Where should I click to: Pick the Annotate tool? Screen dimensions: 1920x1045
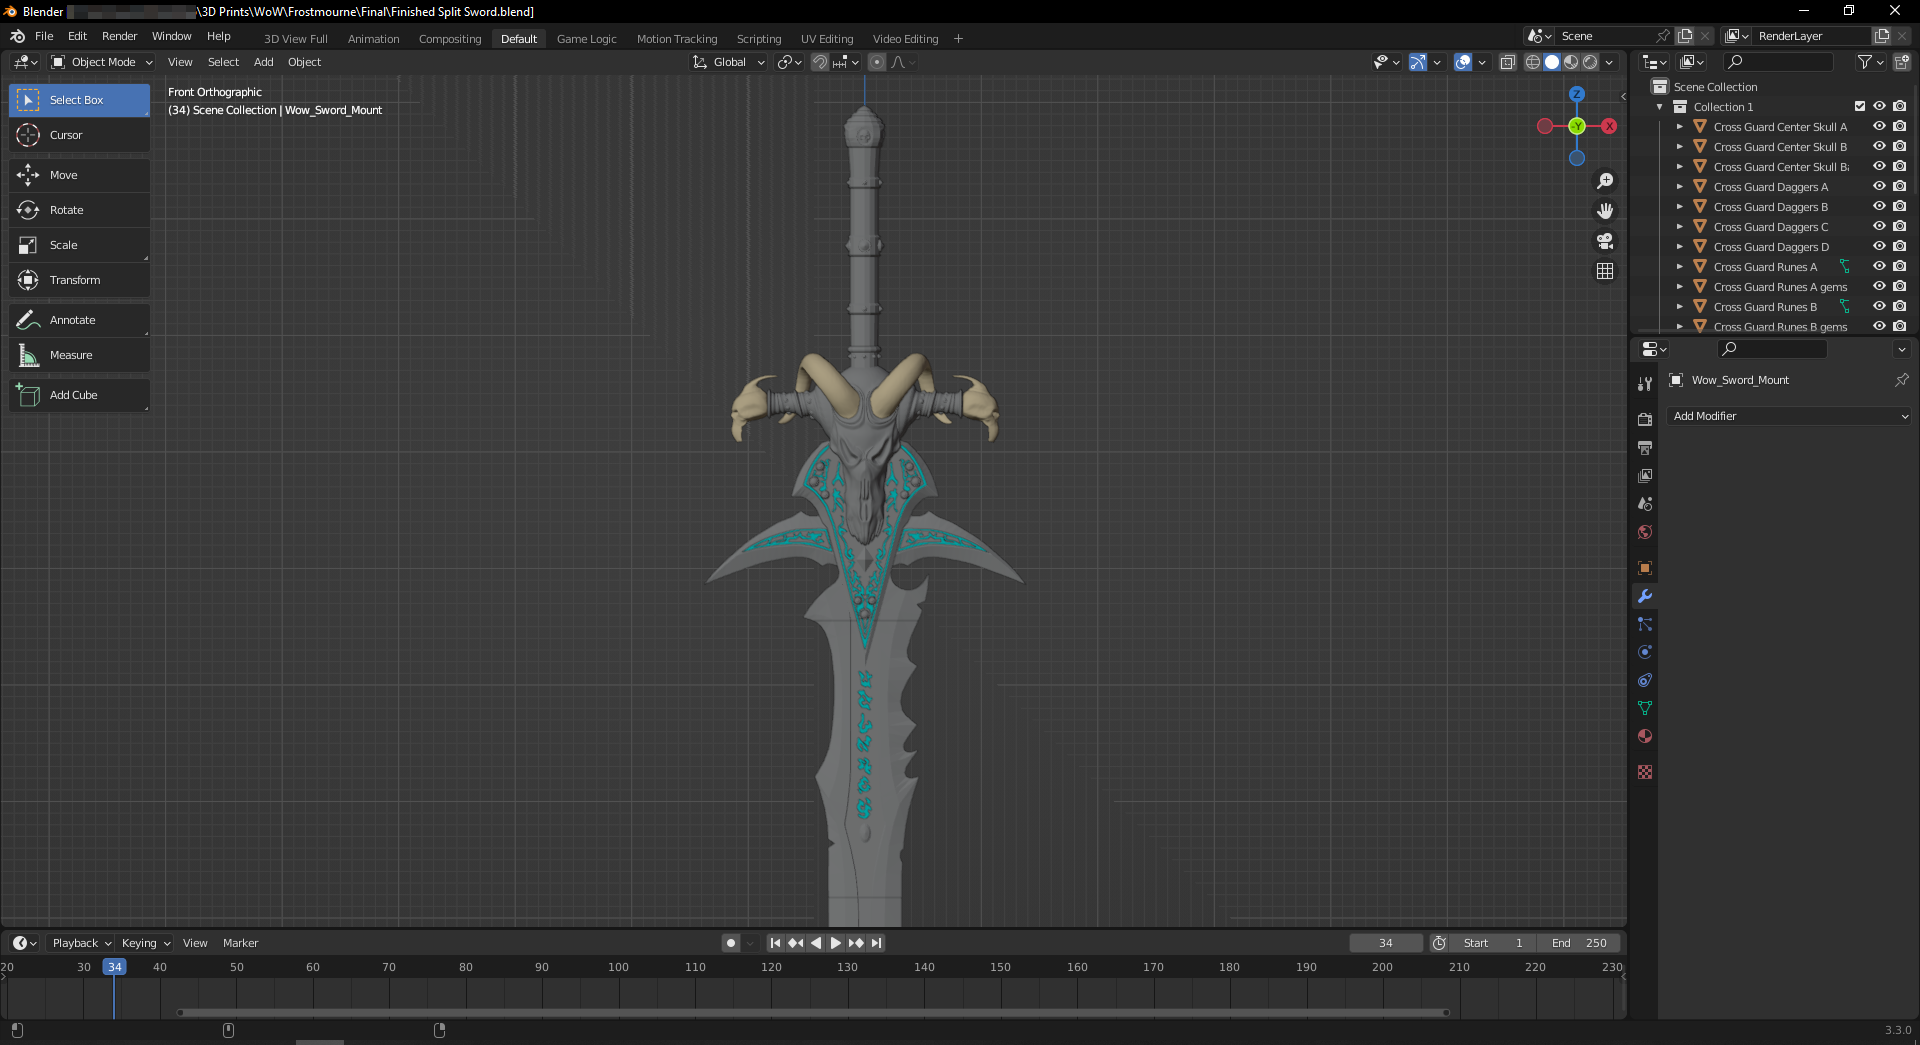pyautogui.click(x=79, y=320)
